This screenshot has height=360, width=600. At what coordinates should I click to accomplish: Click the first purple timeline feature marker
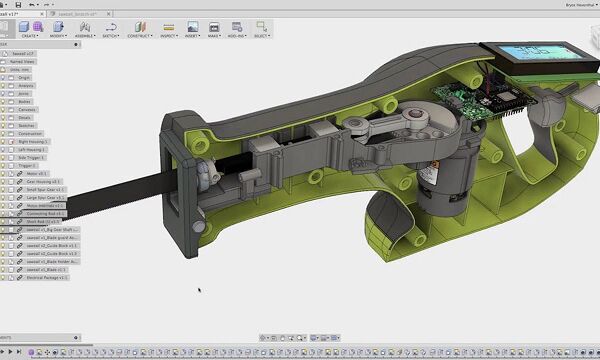tap(31, 352)
